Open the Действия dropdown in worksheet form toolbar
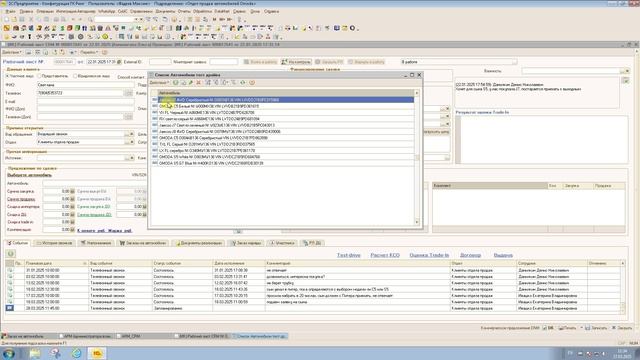 (x=11, y=52)
